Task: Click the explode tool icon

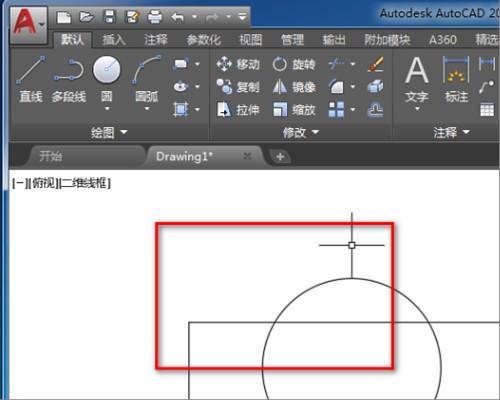Action: pyautogui.click(x=376, y=87)
